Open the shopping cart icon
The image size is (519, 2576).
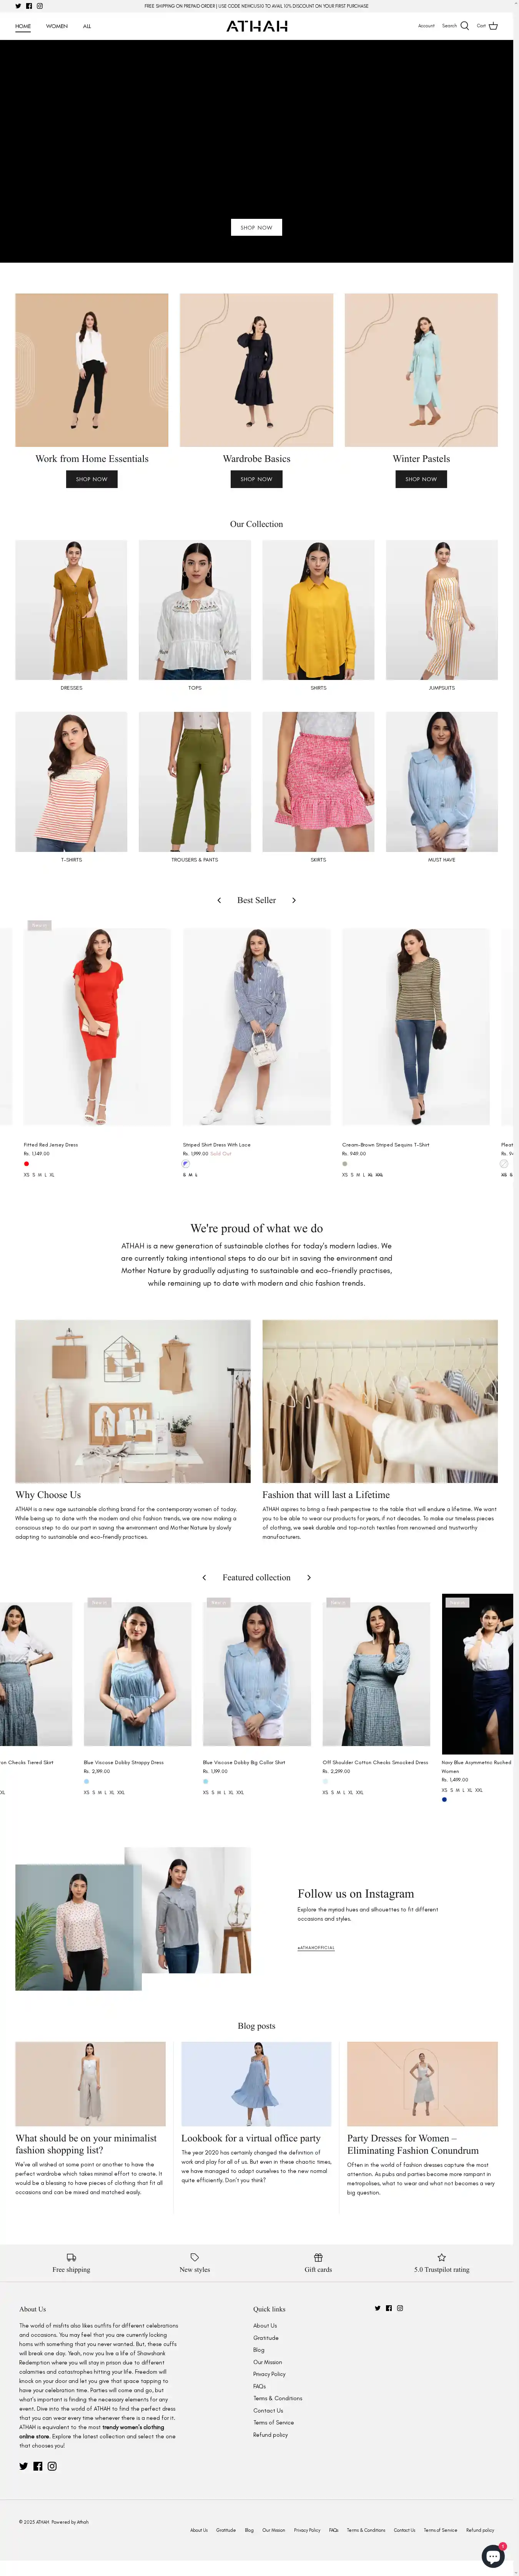pos(493,26)
